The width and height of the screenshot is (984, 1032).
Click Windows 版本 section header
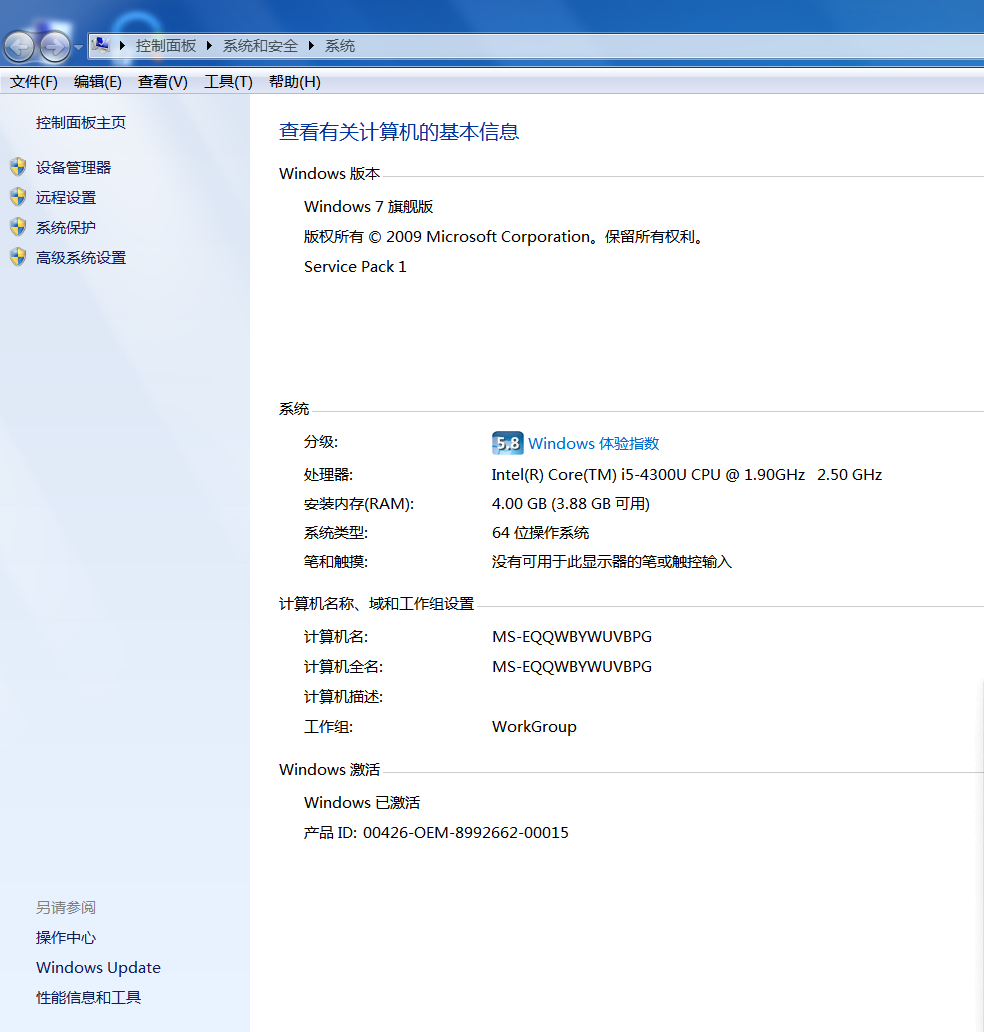click(x=329, y=174)
